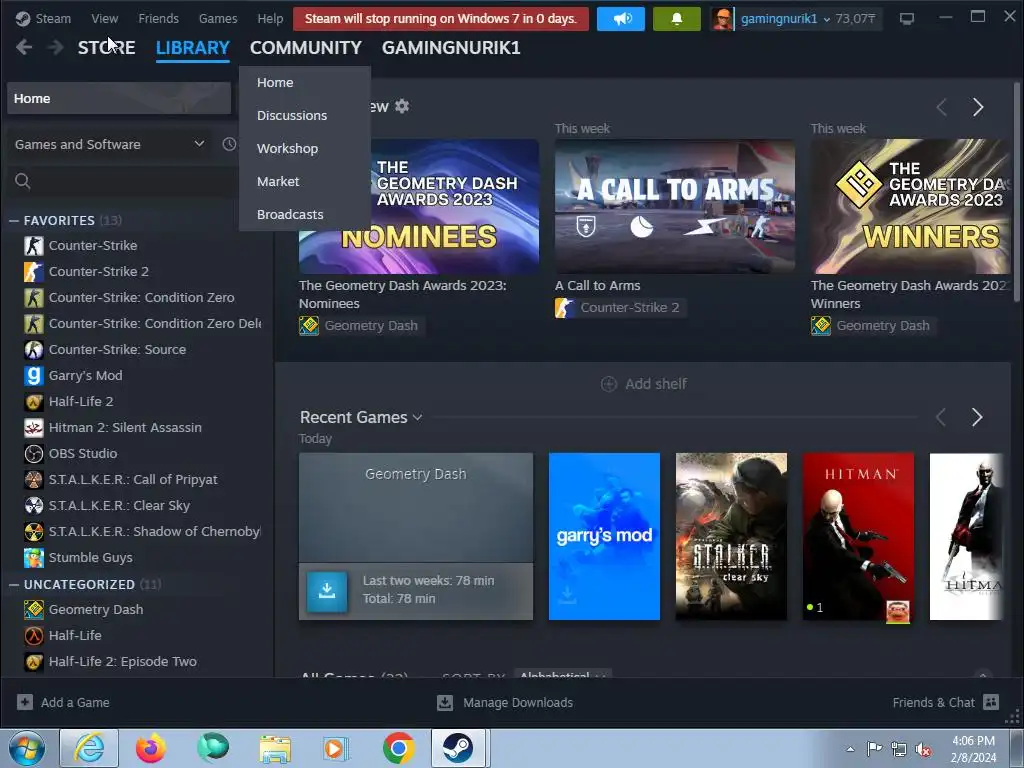This screenshot has height=768, width=1024.
Task: Open the Games and Software filter dropdown
Action: 110,144
